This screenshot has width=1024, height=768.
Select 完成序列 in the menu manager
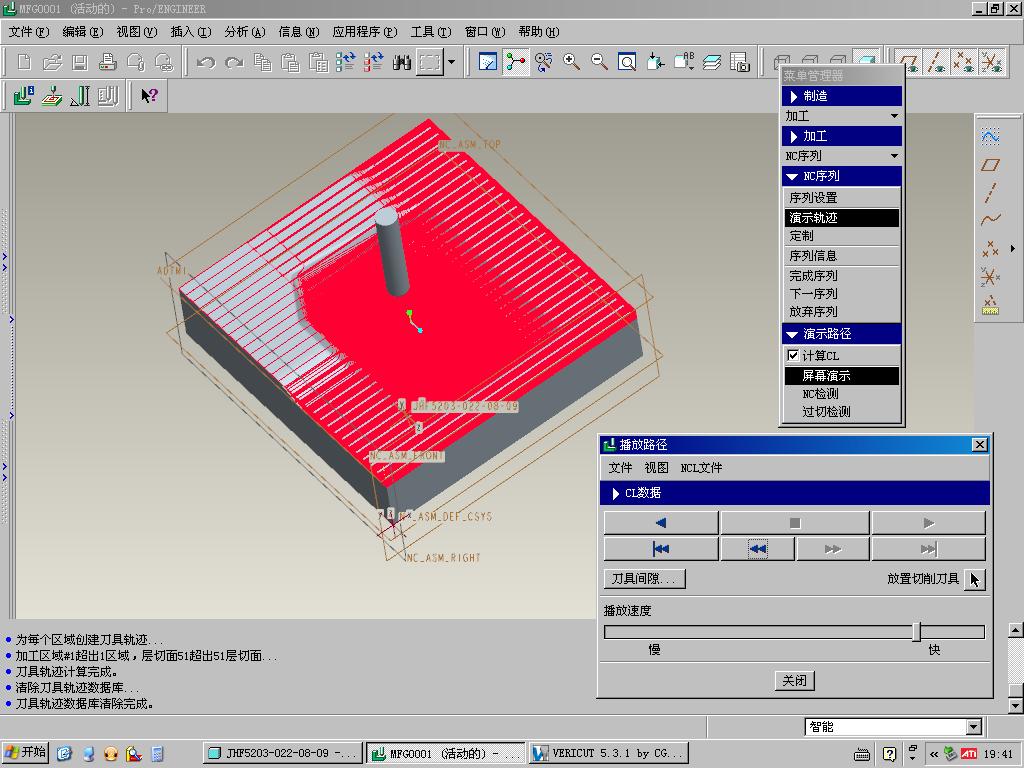841,276
